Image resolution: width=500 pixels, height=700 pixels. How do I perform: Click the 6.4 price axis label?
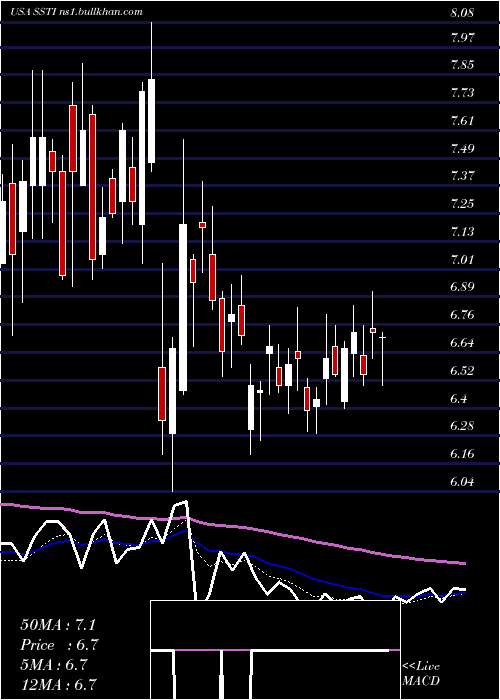(x=458, y=398)
